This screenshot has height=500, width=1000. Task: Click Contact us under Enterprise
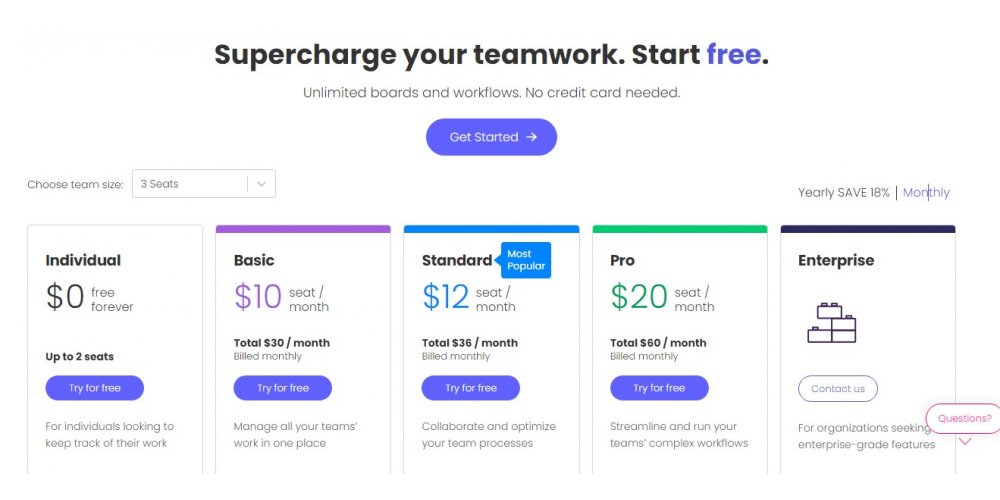pyautogui.click(x=838, y=389)
